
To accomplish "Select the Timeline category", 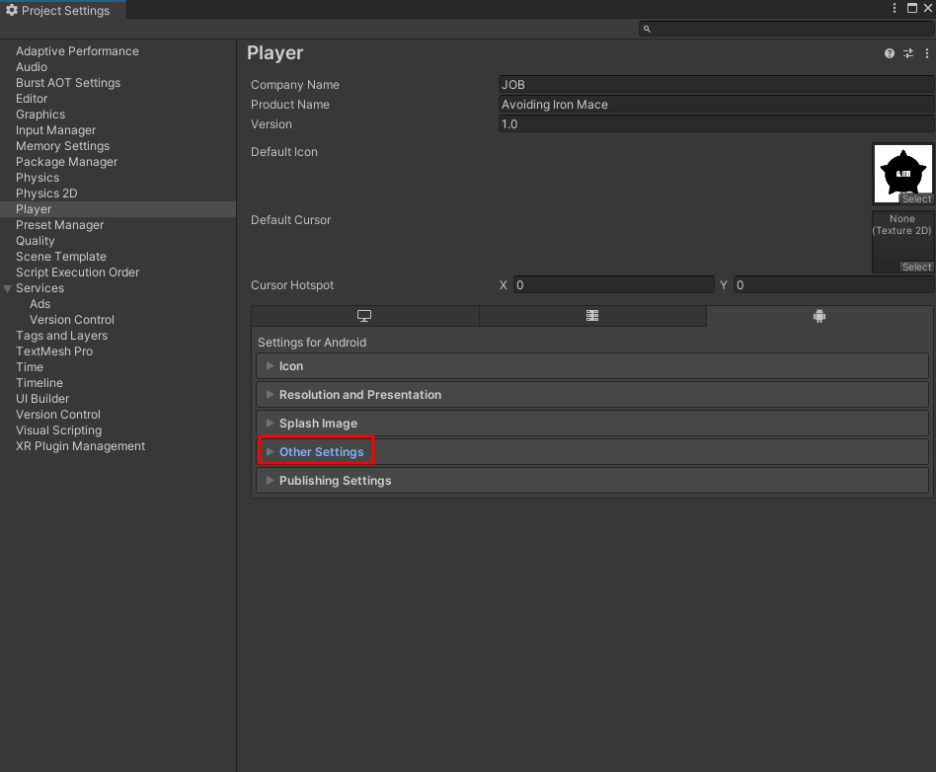I will click(x=39, y=383).
